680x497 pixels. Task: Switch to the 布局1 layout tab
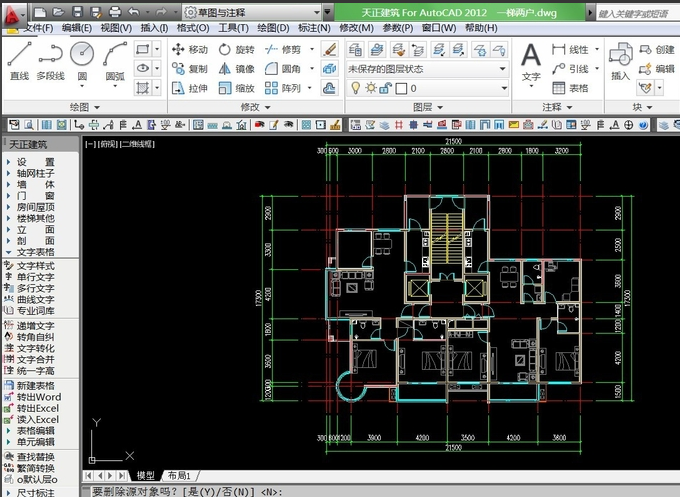(x=179, y=475)
